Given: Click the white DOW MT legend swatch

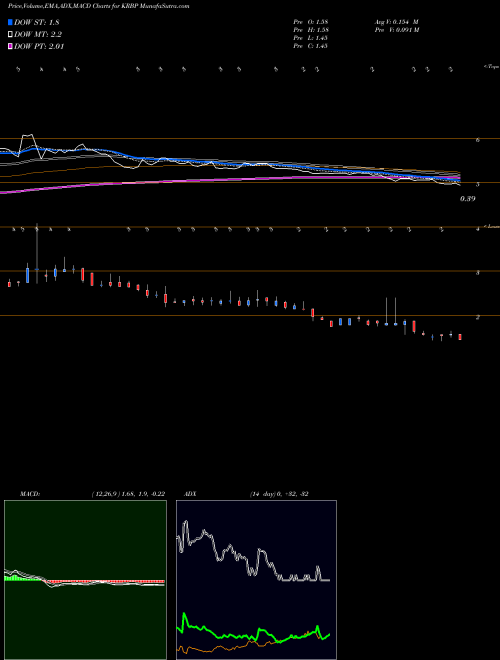Looking at the screenshot, I should [11, 35].
